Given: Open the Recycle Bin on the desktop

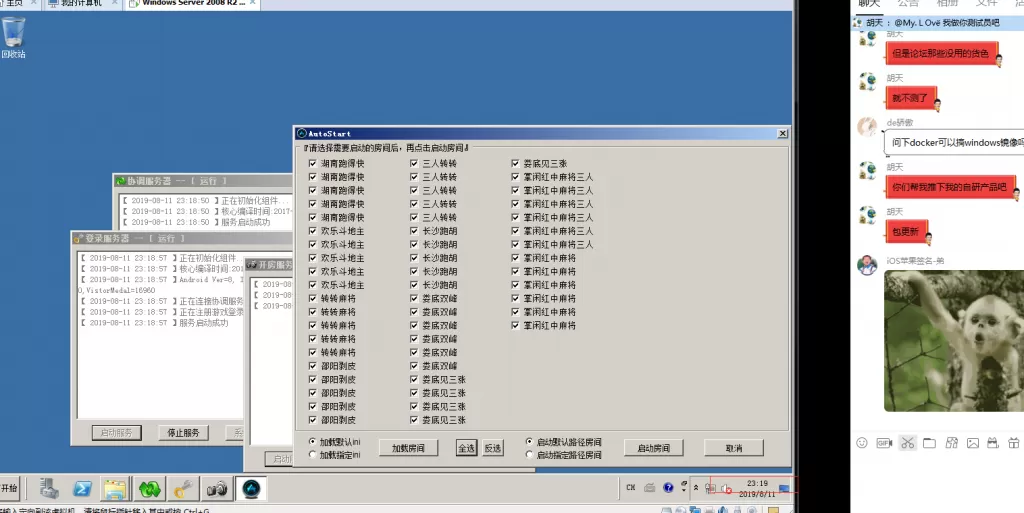Looking at the screenshot, I should point(14,35).
